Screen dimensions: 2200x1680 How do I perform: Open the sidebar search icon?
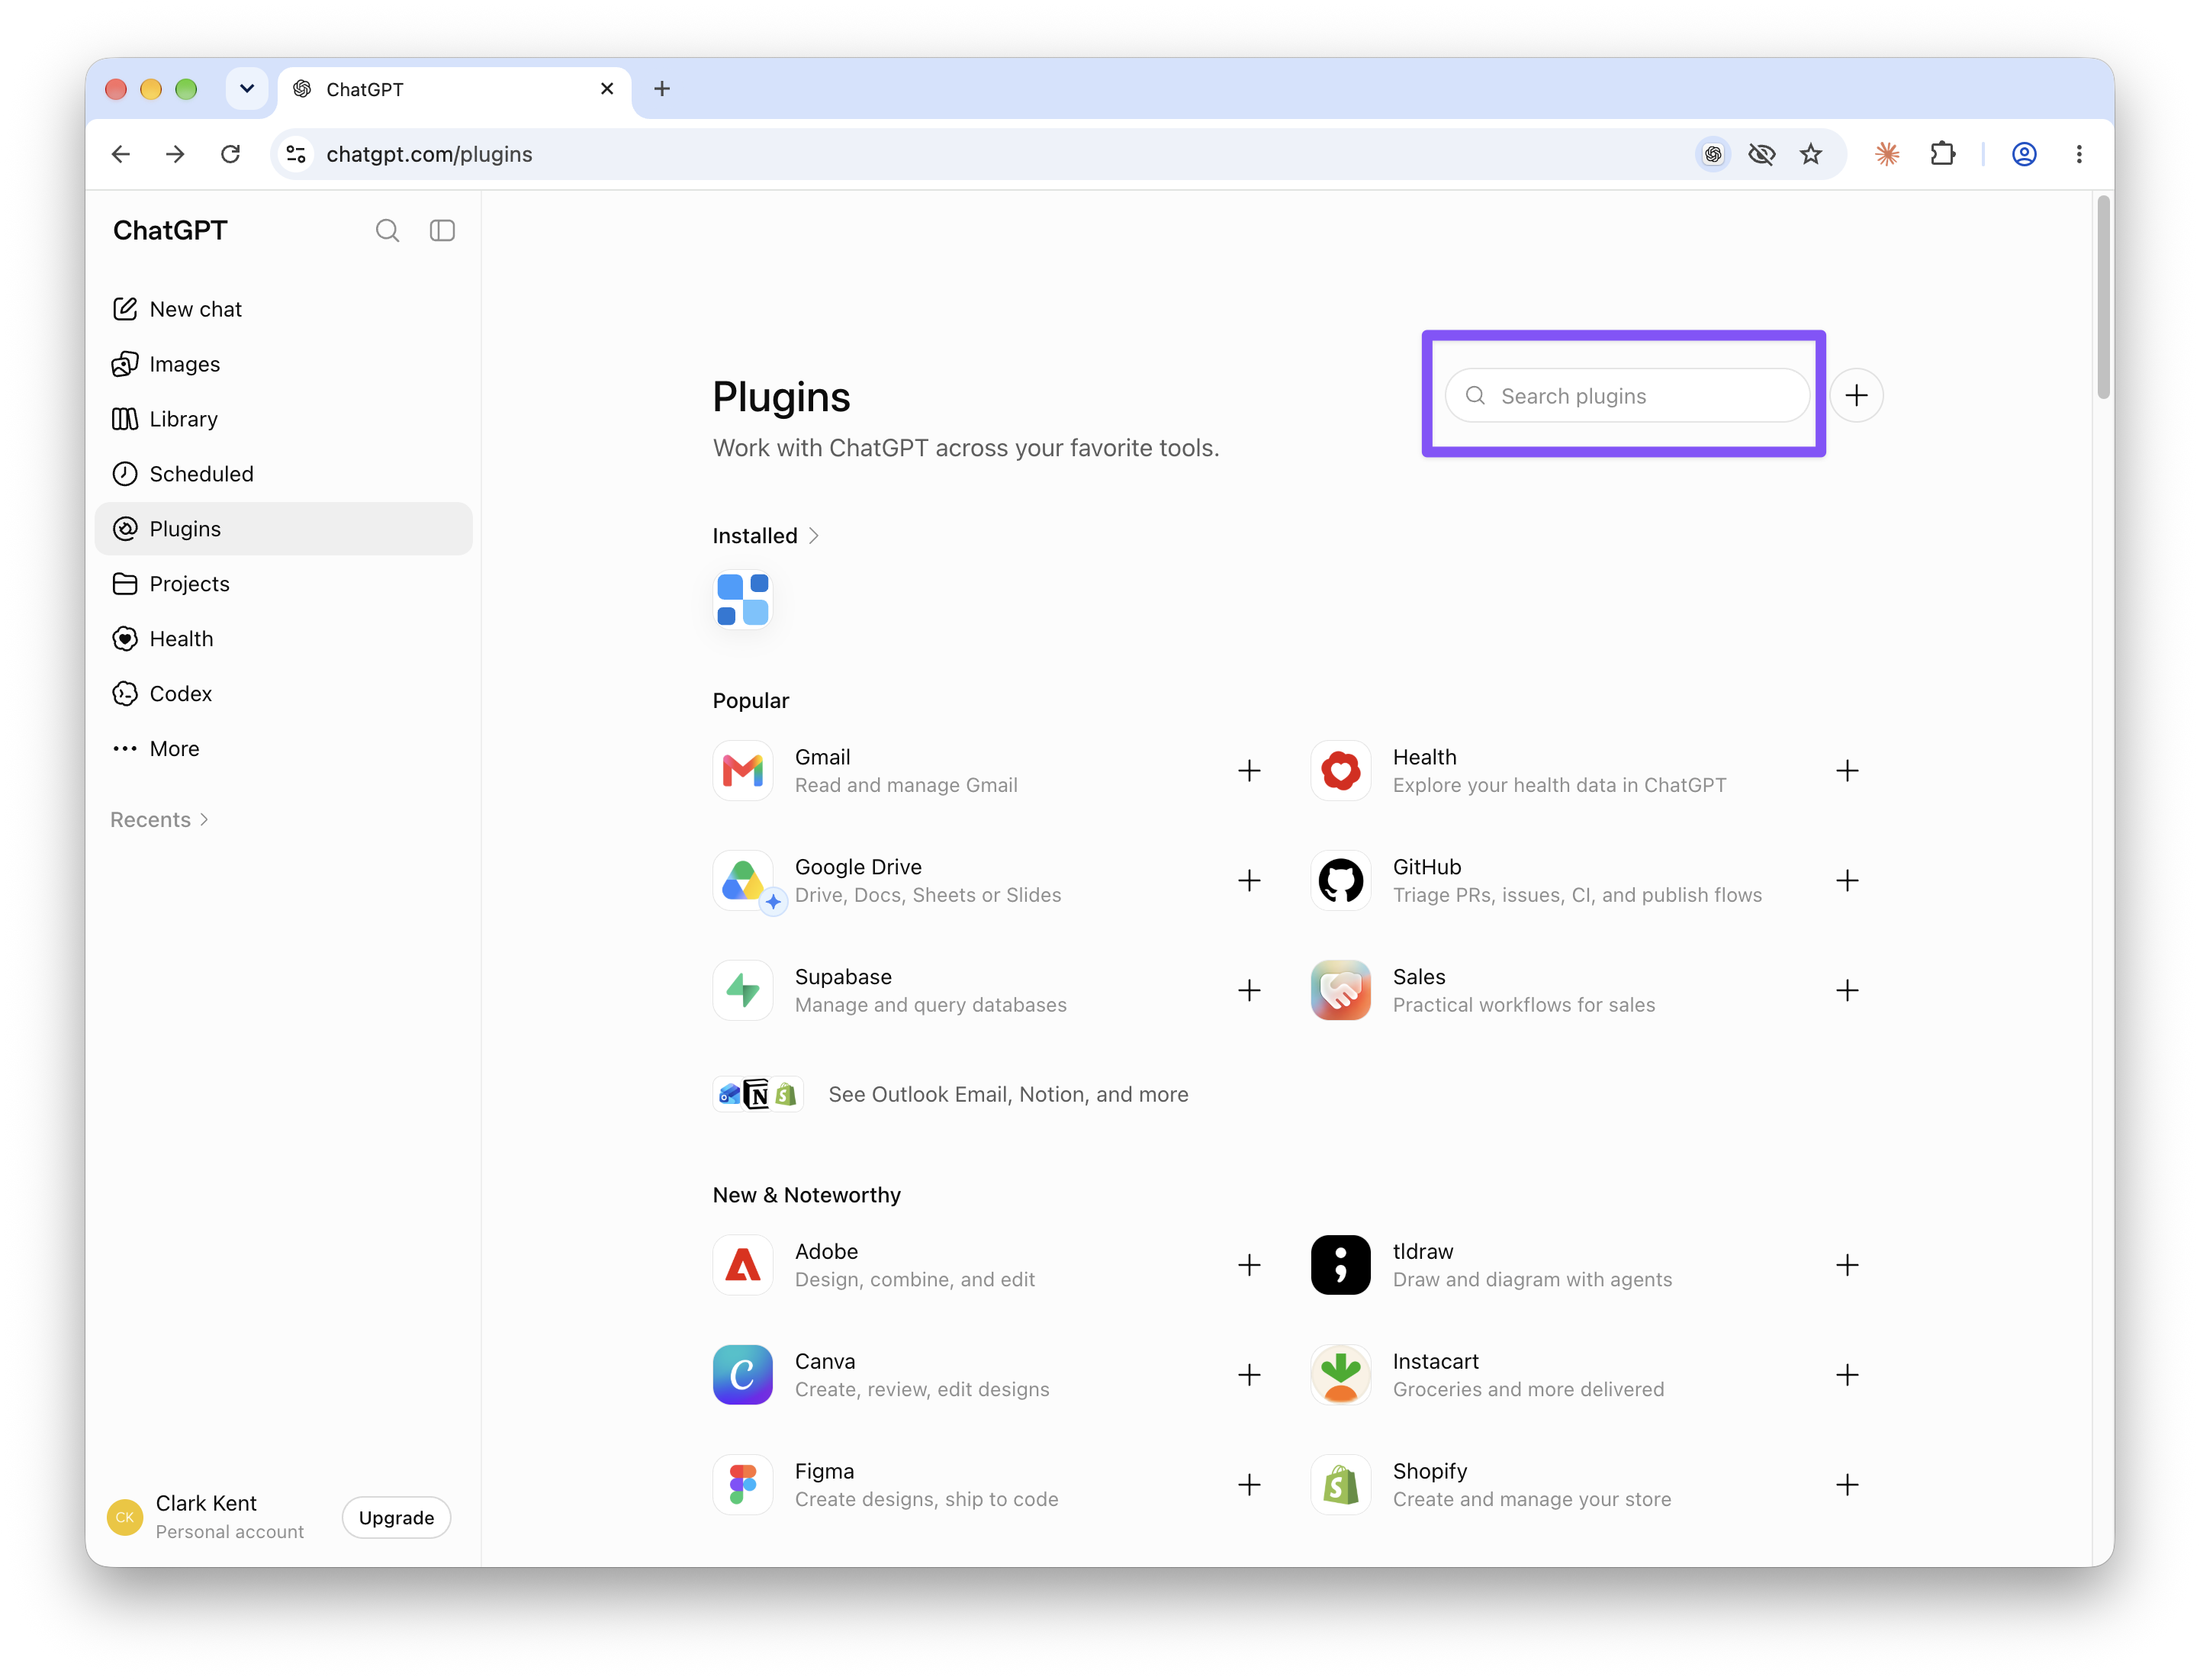[387, 231]
